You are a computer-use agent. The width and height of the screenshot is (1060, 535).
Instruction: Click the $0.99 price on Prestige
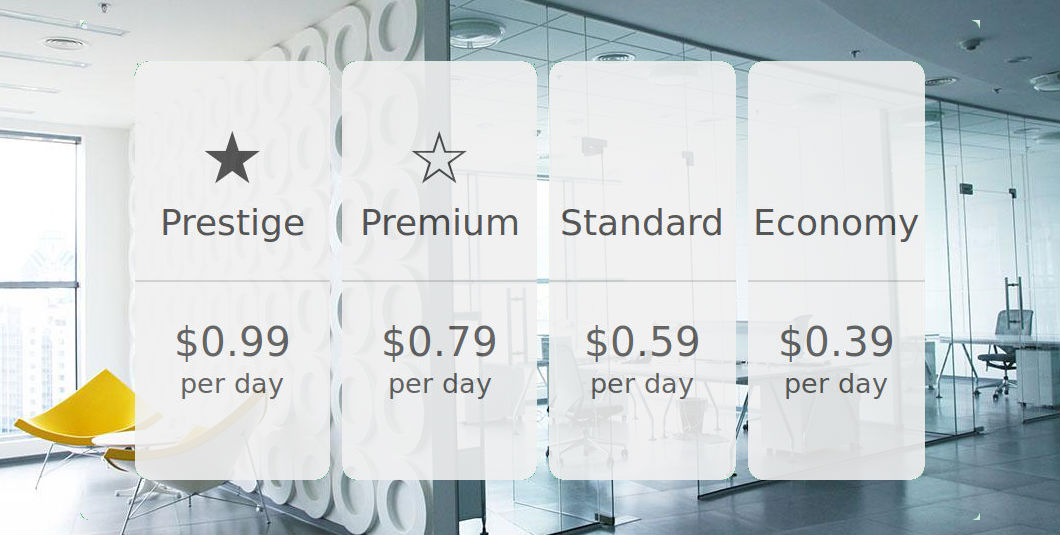[x=232, y=342]
